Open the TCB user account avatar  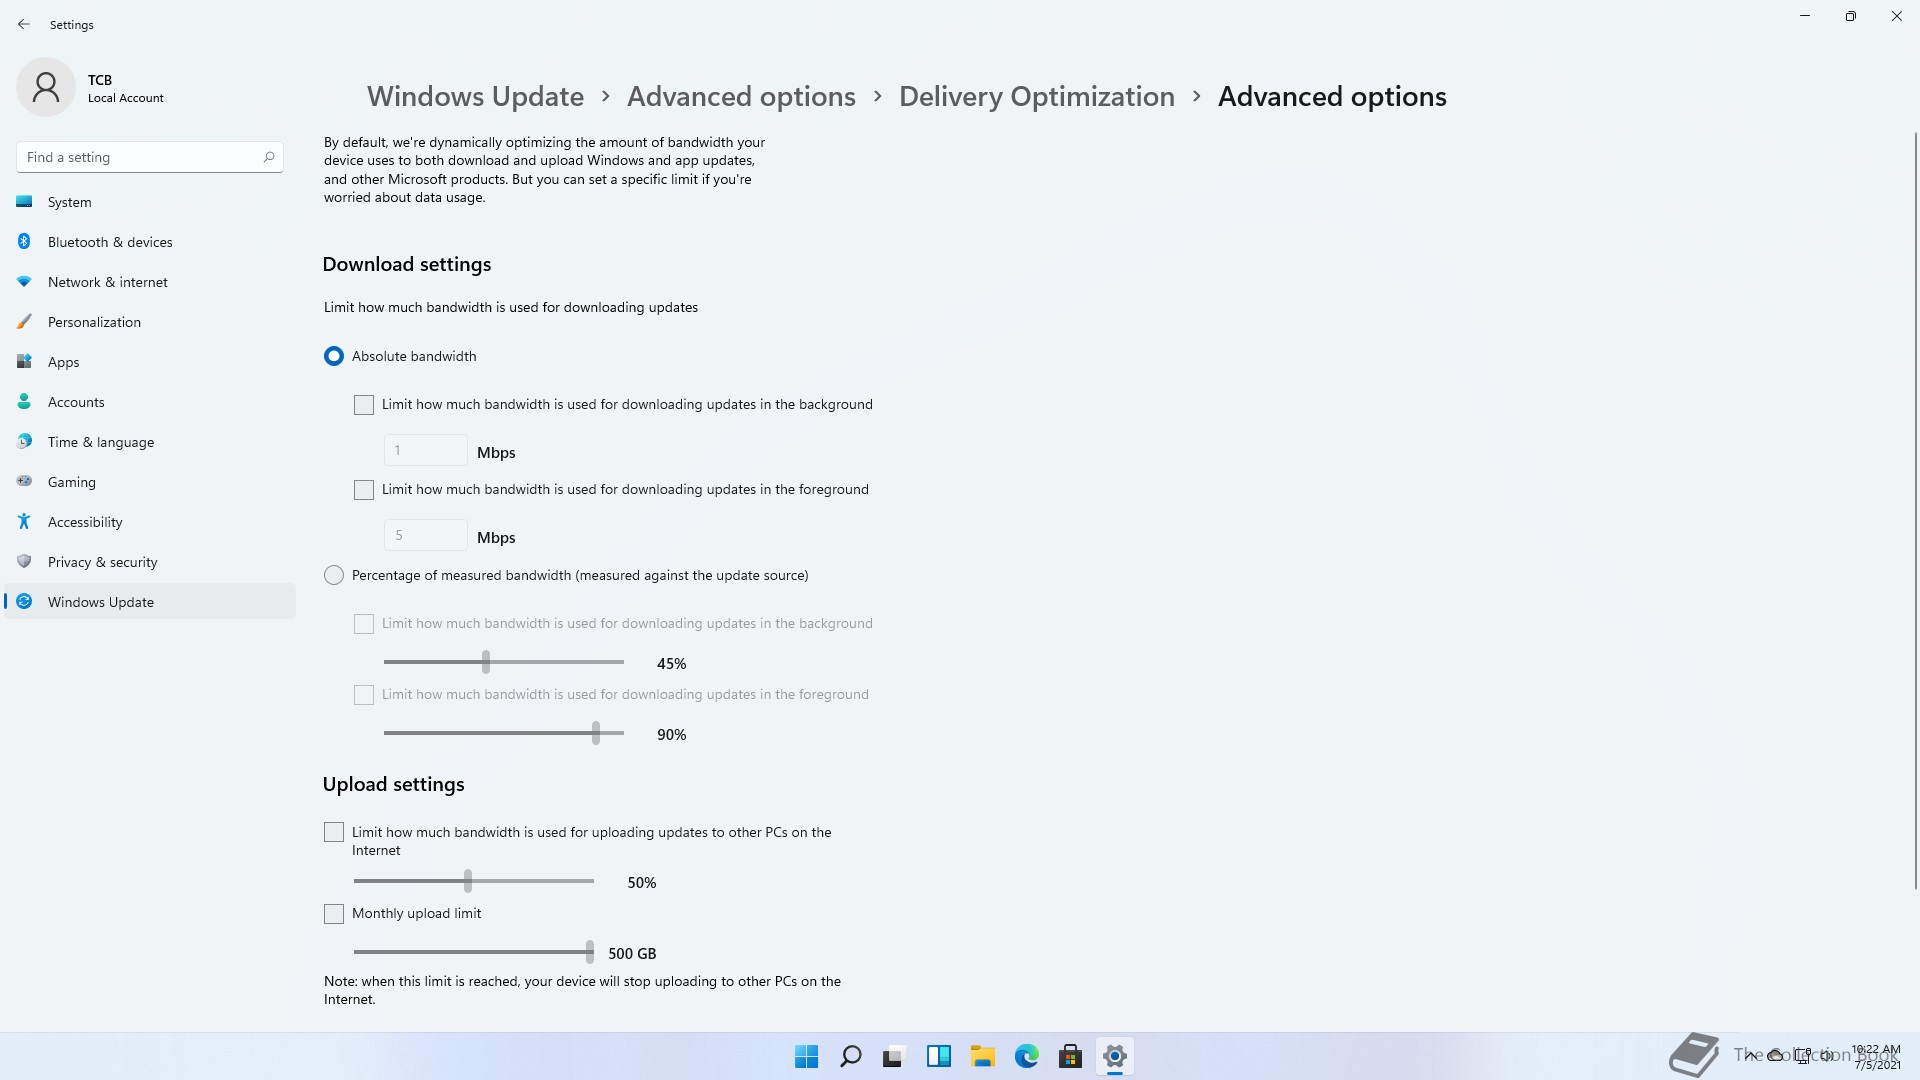(46, 87)
